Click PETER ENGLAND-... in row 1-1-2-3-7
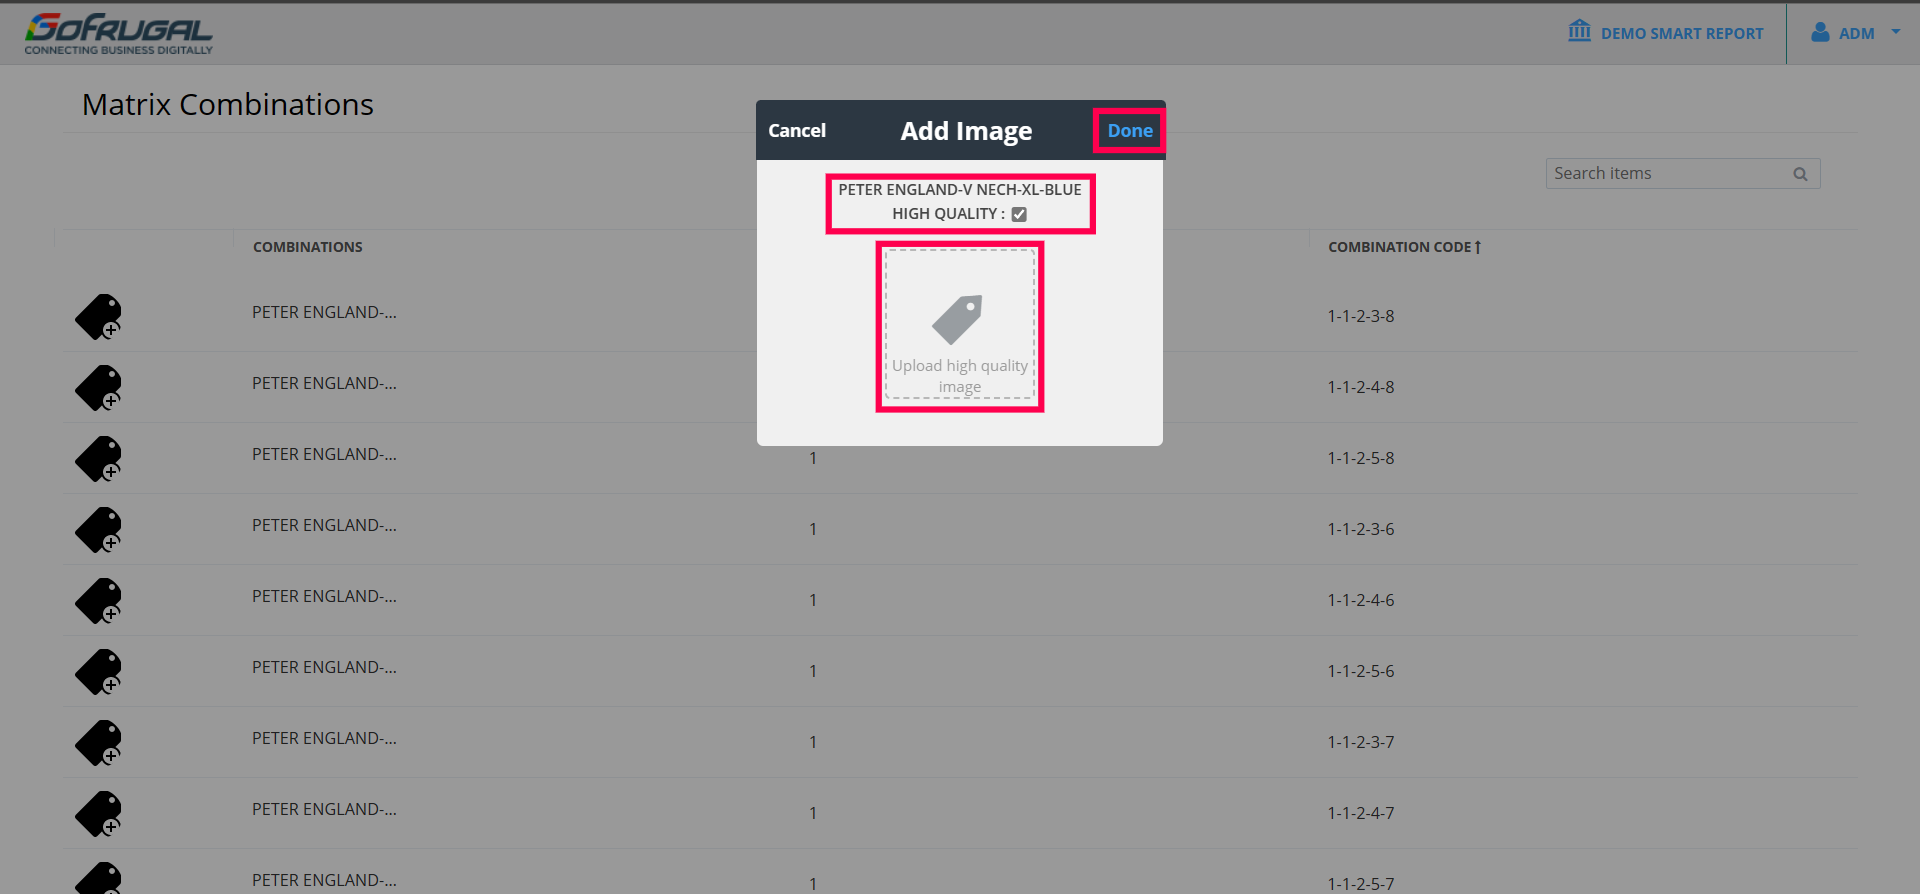This screenshot has width=1920, height=894. coord(324,738)
